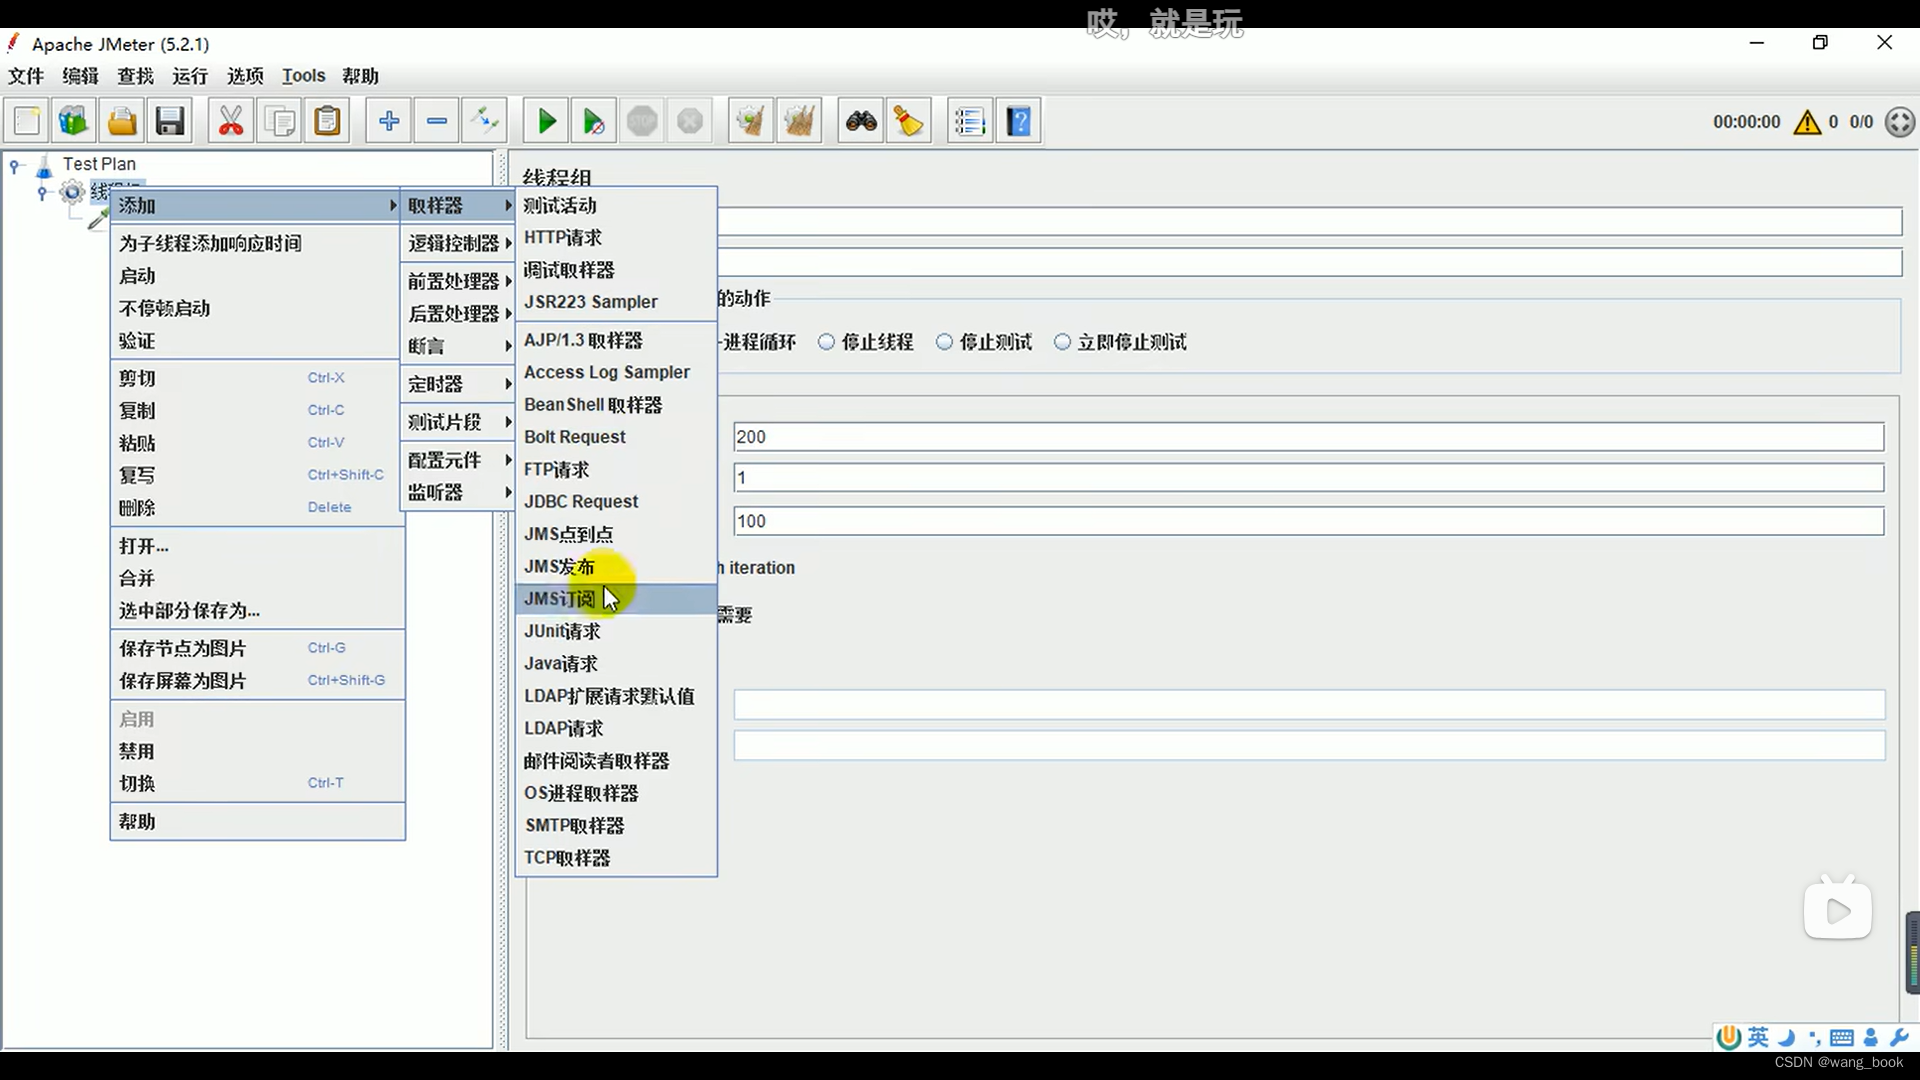This screenshot has height=1080, width=1920.
Task: Open the 文件 menu
Action: coord(26,76)
